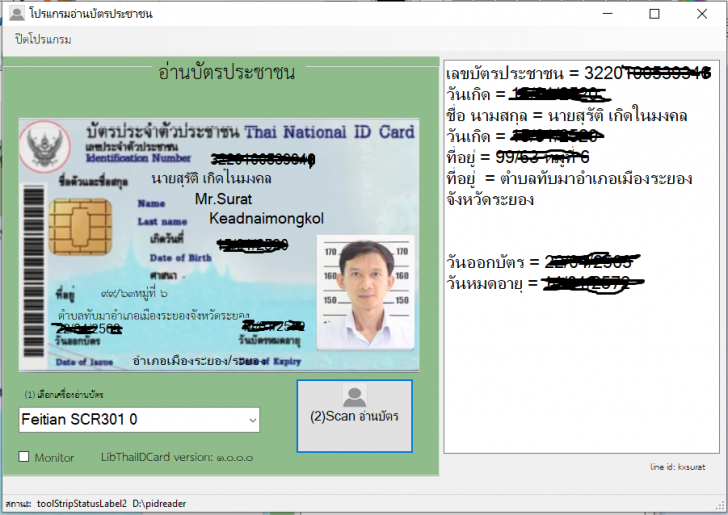
Task: Click the อ่านบัตรประชาชน group title
Action: coord(227,72)
